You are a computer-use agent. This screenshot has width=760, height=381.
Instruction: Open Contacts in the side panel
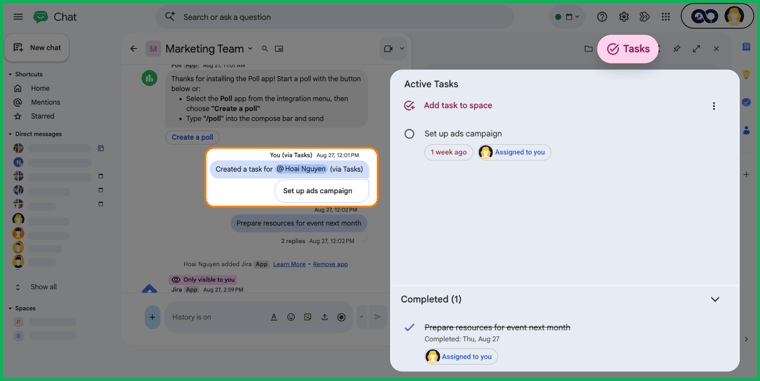pos(746,130)
